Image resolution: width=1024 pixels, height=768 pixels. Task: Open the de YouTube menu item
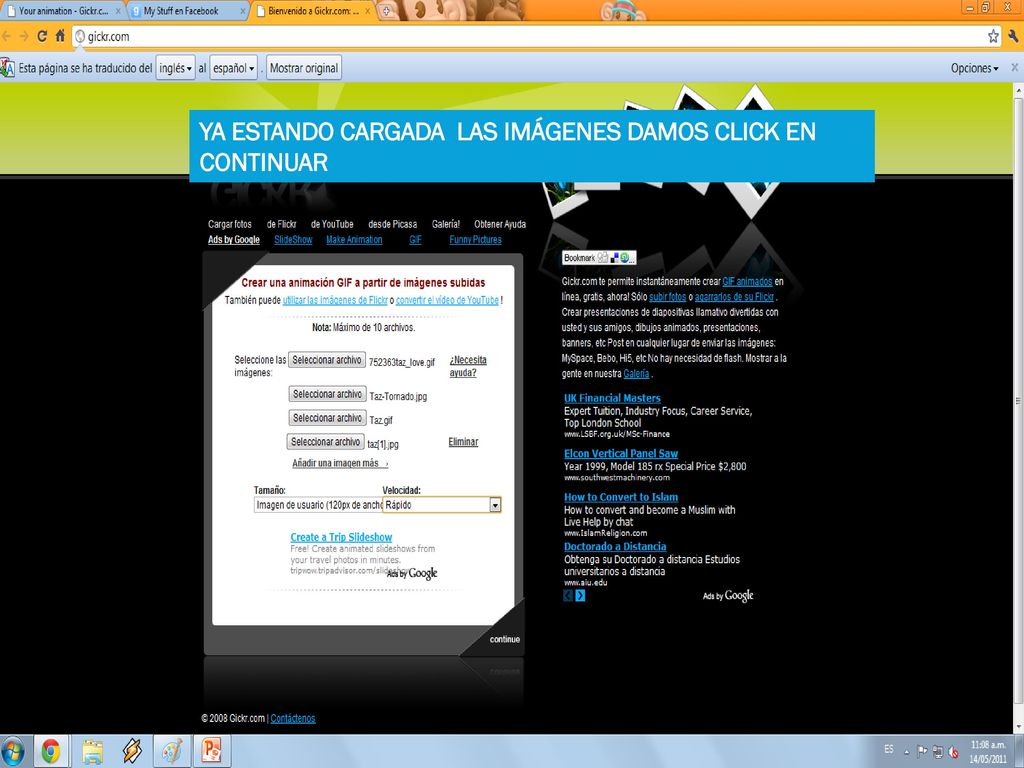332,224
